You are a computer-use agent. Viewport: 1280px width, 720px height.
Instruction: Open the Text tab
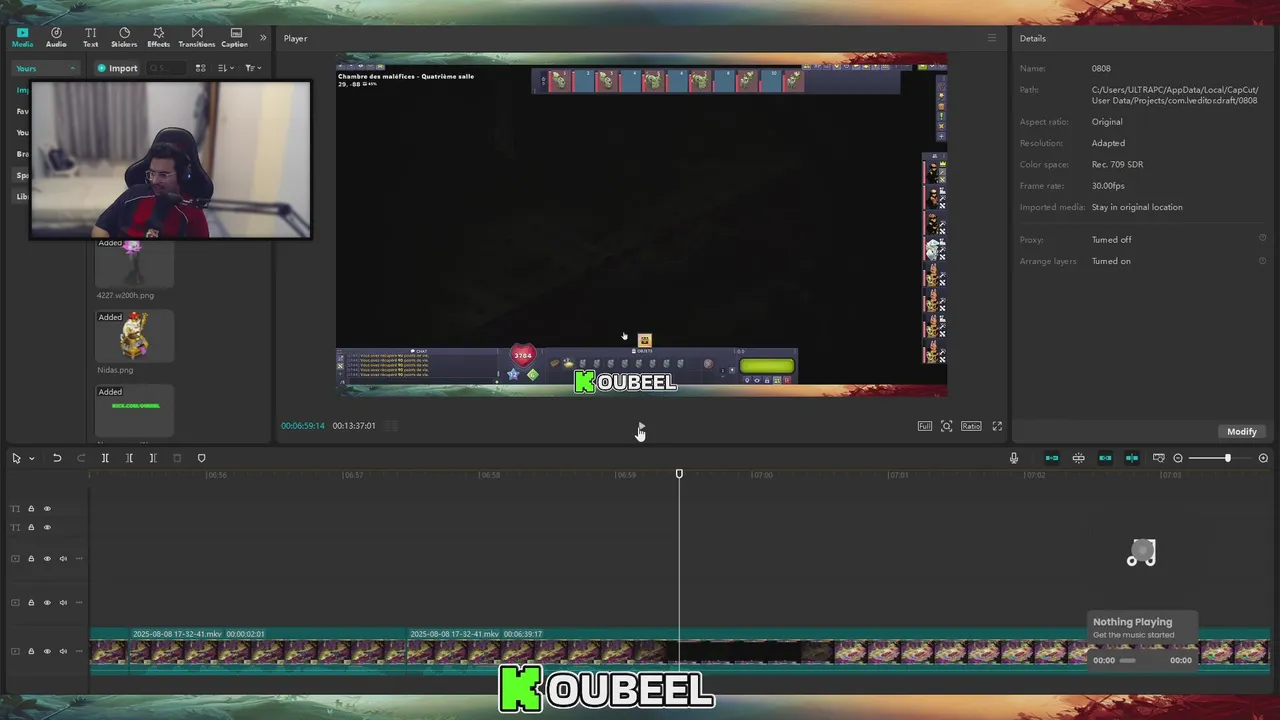point(90,37)
